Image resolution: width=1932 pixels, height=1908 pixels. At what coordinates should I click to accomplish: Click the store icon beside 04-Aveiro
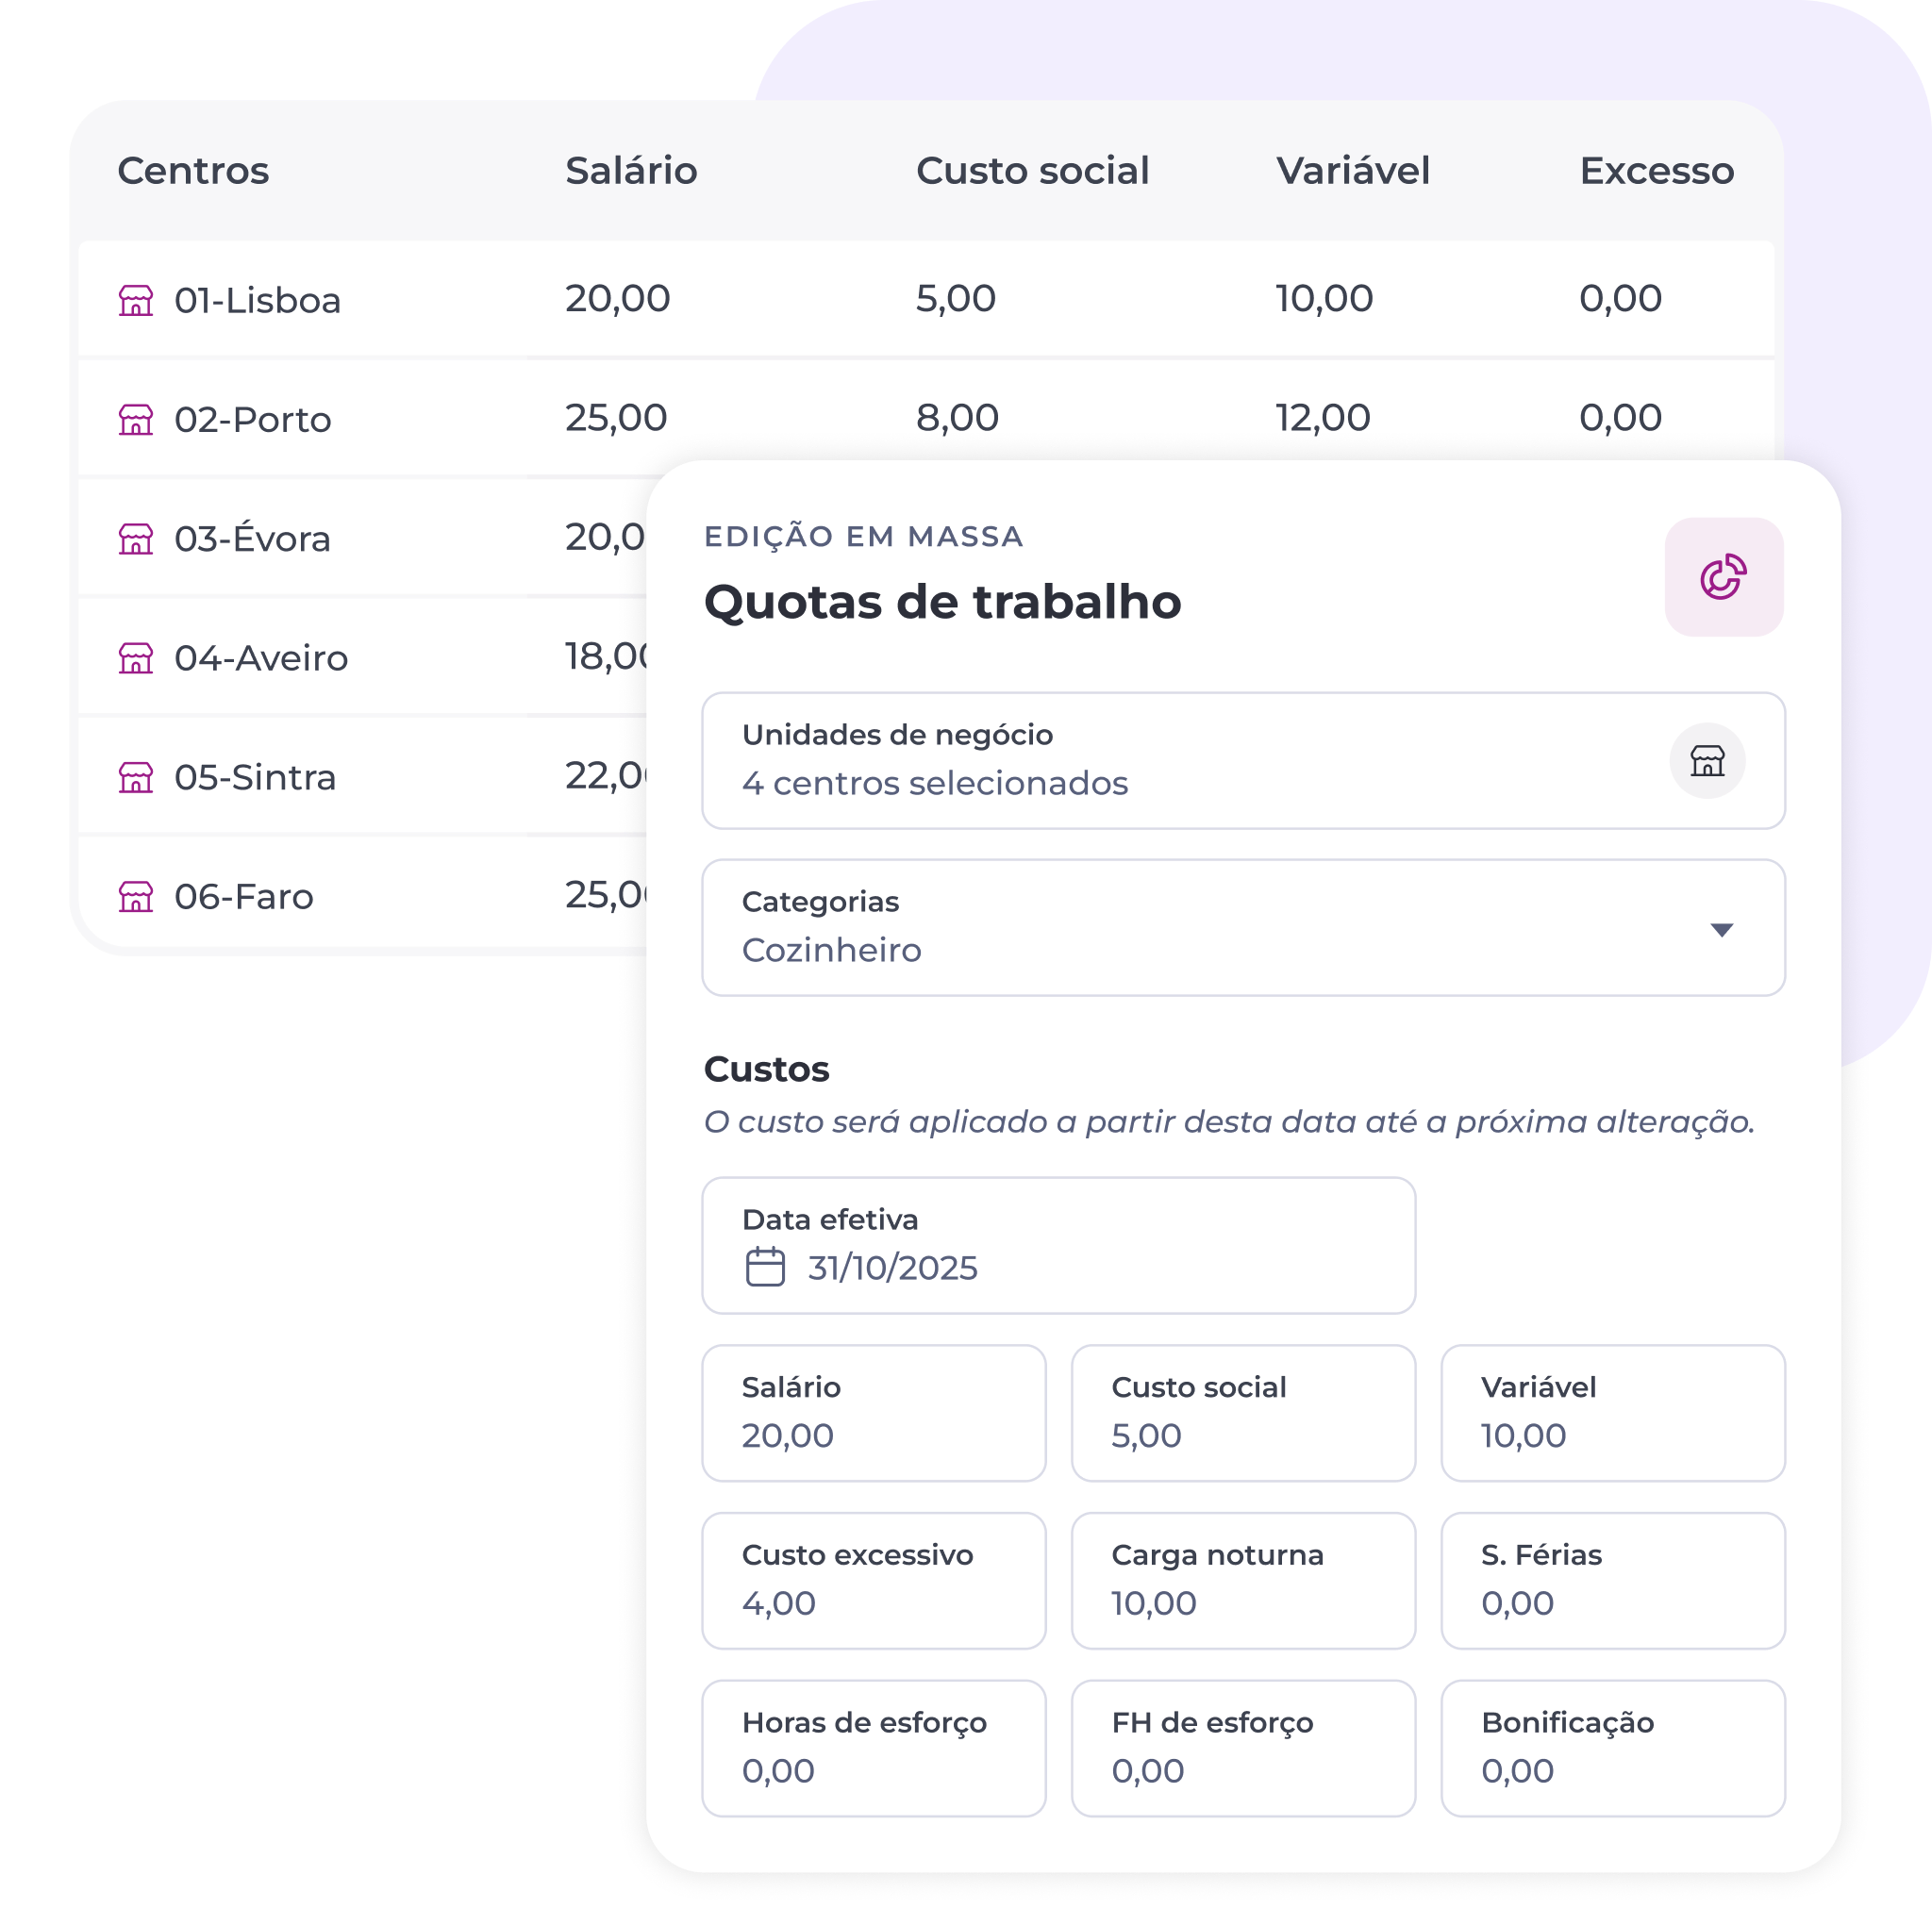tap(136, 658)
